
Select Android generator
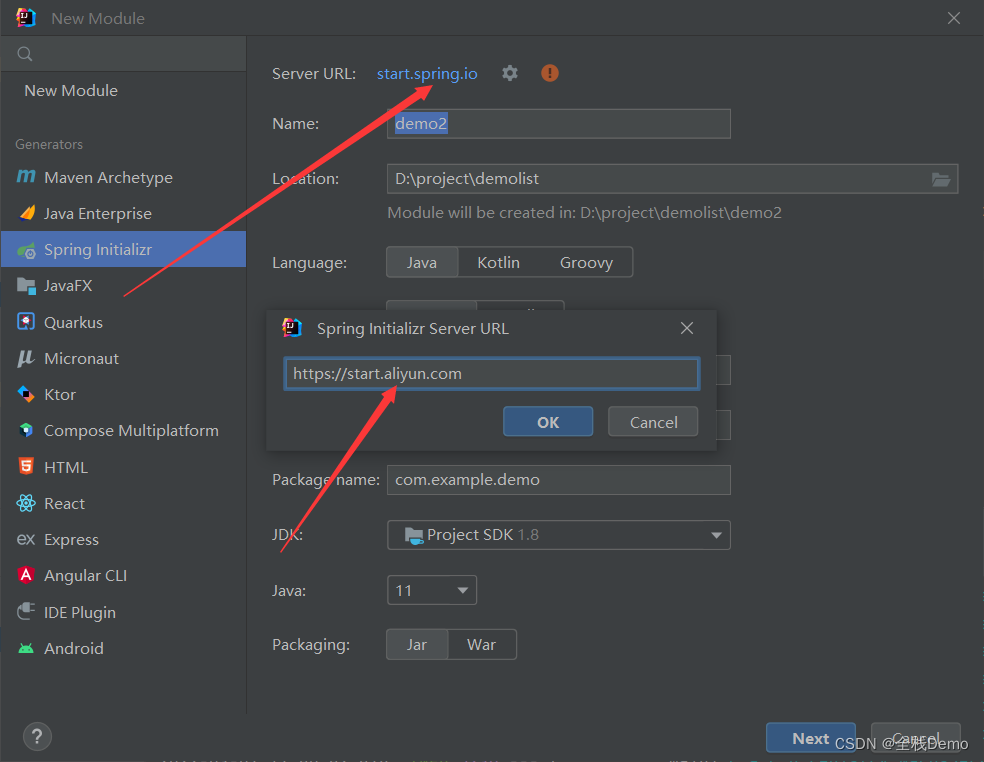123,648
